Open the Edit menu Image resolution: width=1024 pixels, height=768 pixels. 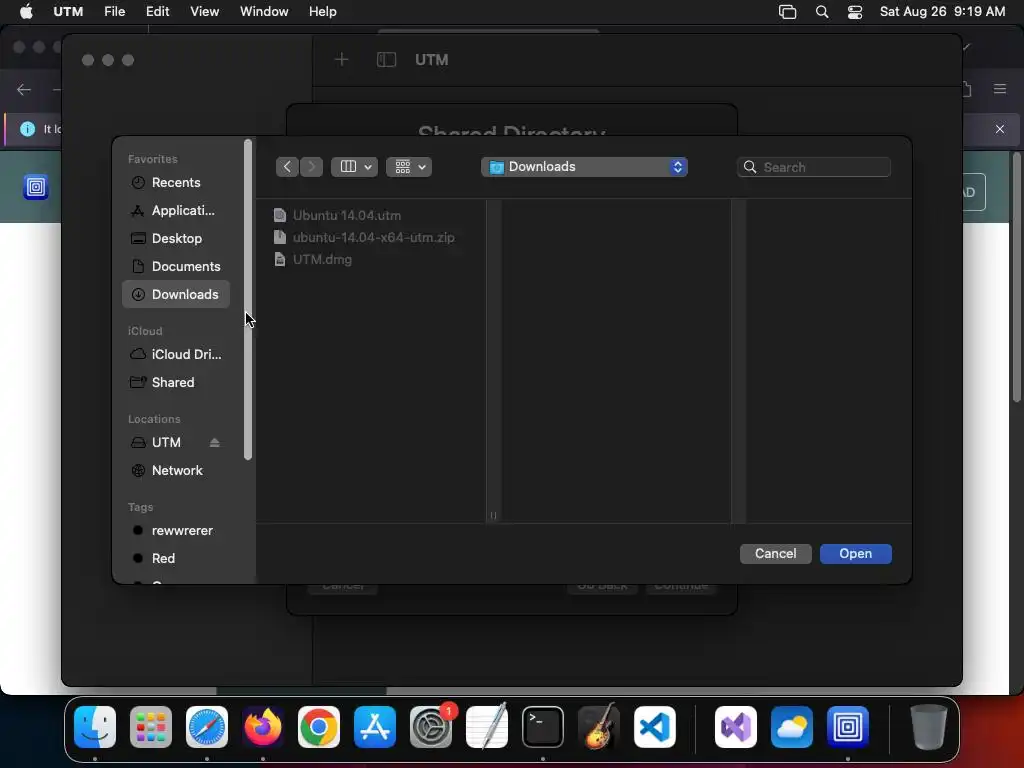[157, 12]
